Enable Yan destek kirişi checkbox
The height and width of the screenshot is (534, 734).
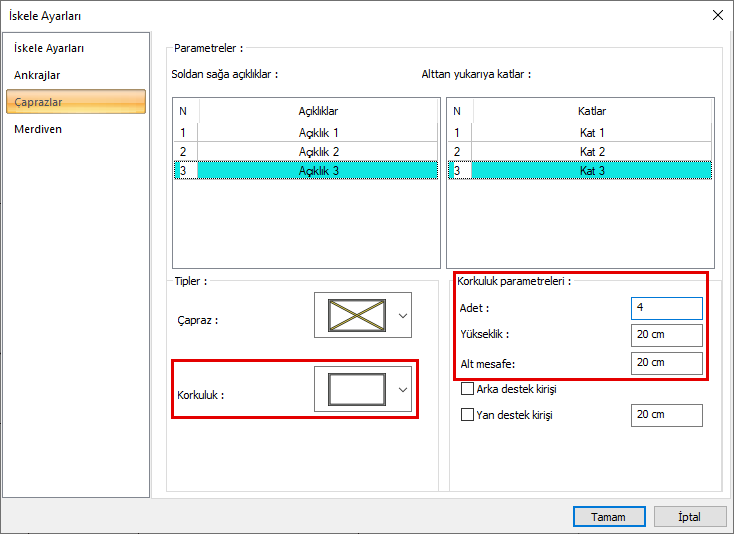(x=467, y=415)
